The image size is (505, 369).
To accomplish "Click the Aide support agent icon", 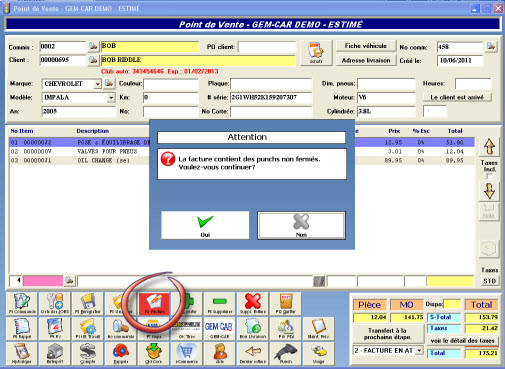I will tap(220, 354).
